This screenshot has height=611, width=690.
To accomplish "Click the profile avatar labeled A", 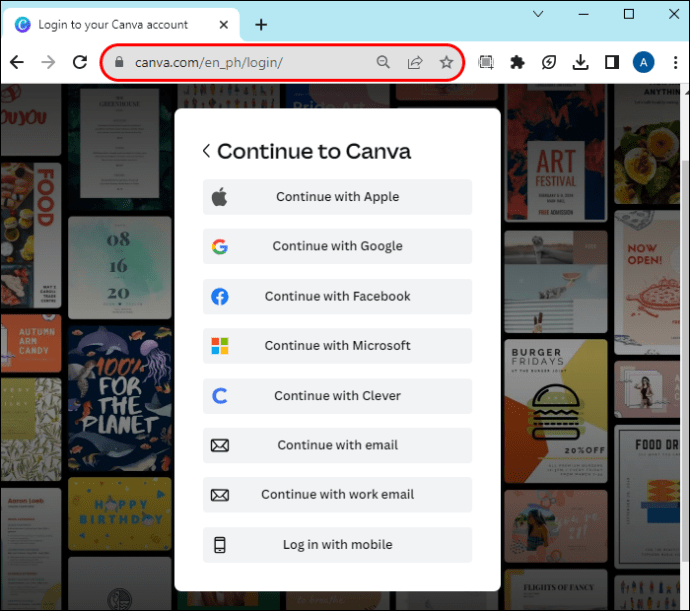I will (643, 62).
